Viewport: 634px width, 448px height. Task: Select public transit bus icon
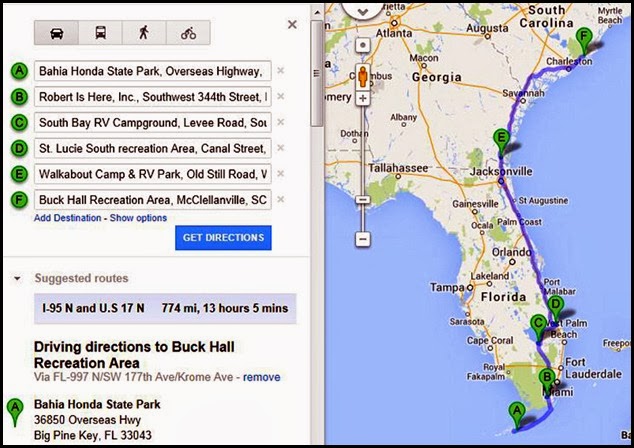101,33
